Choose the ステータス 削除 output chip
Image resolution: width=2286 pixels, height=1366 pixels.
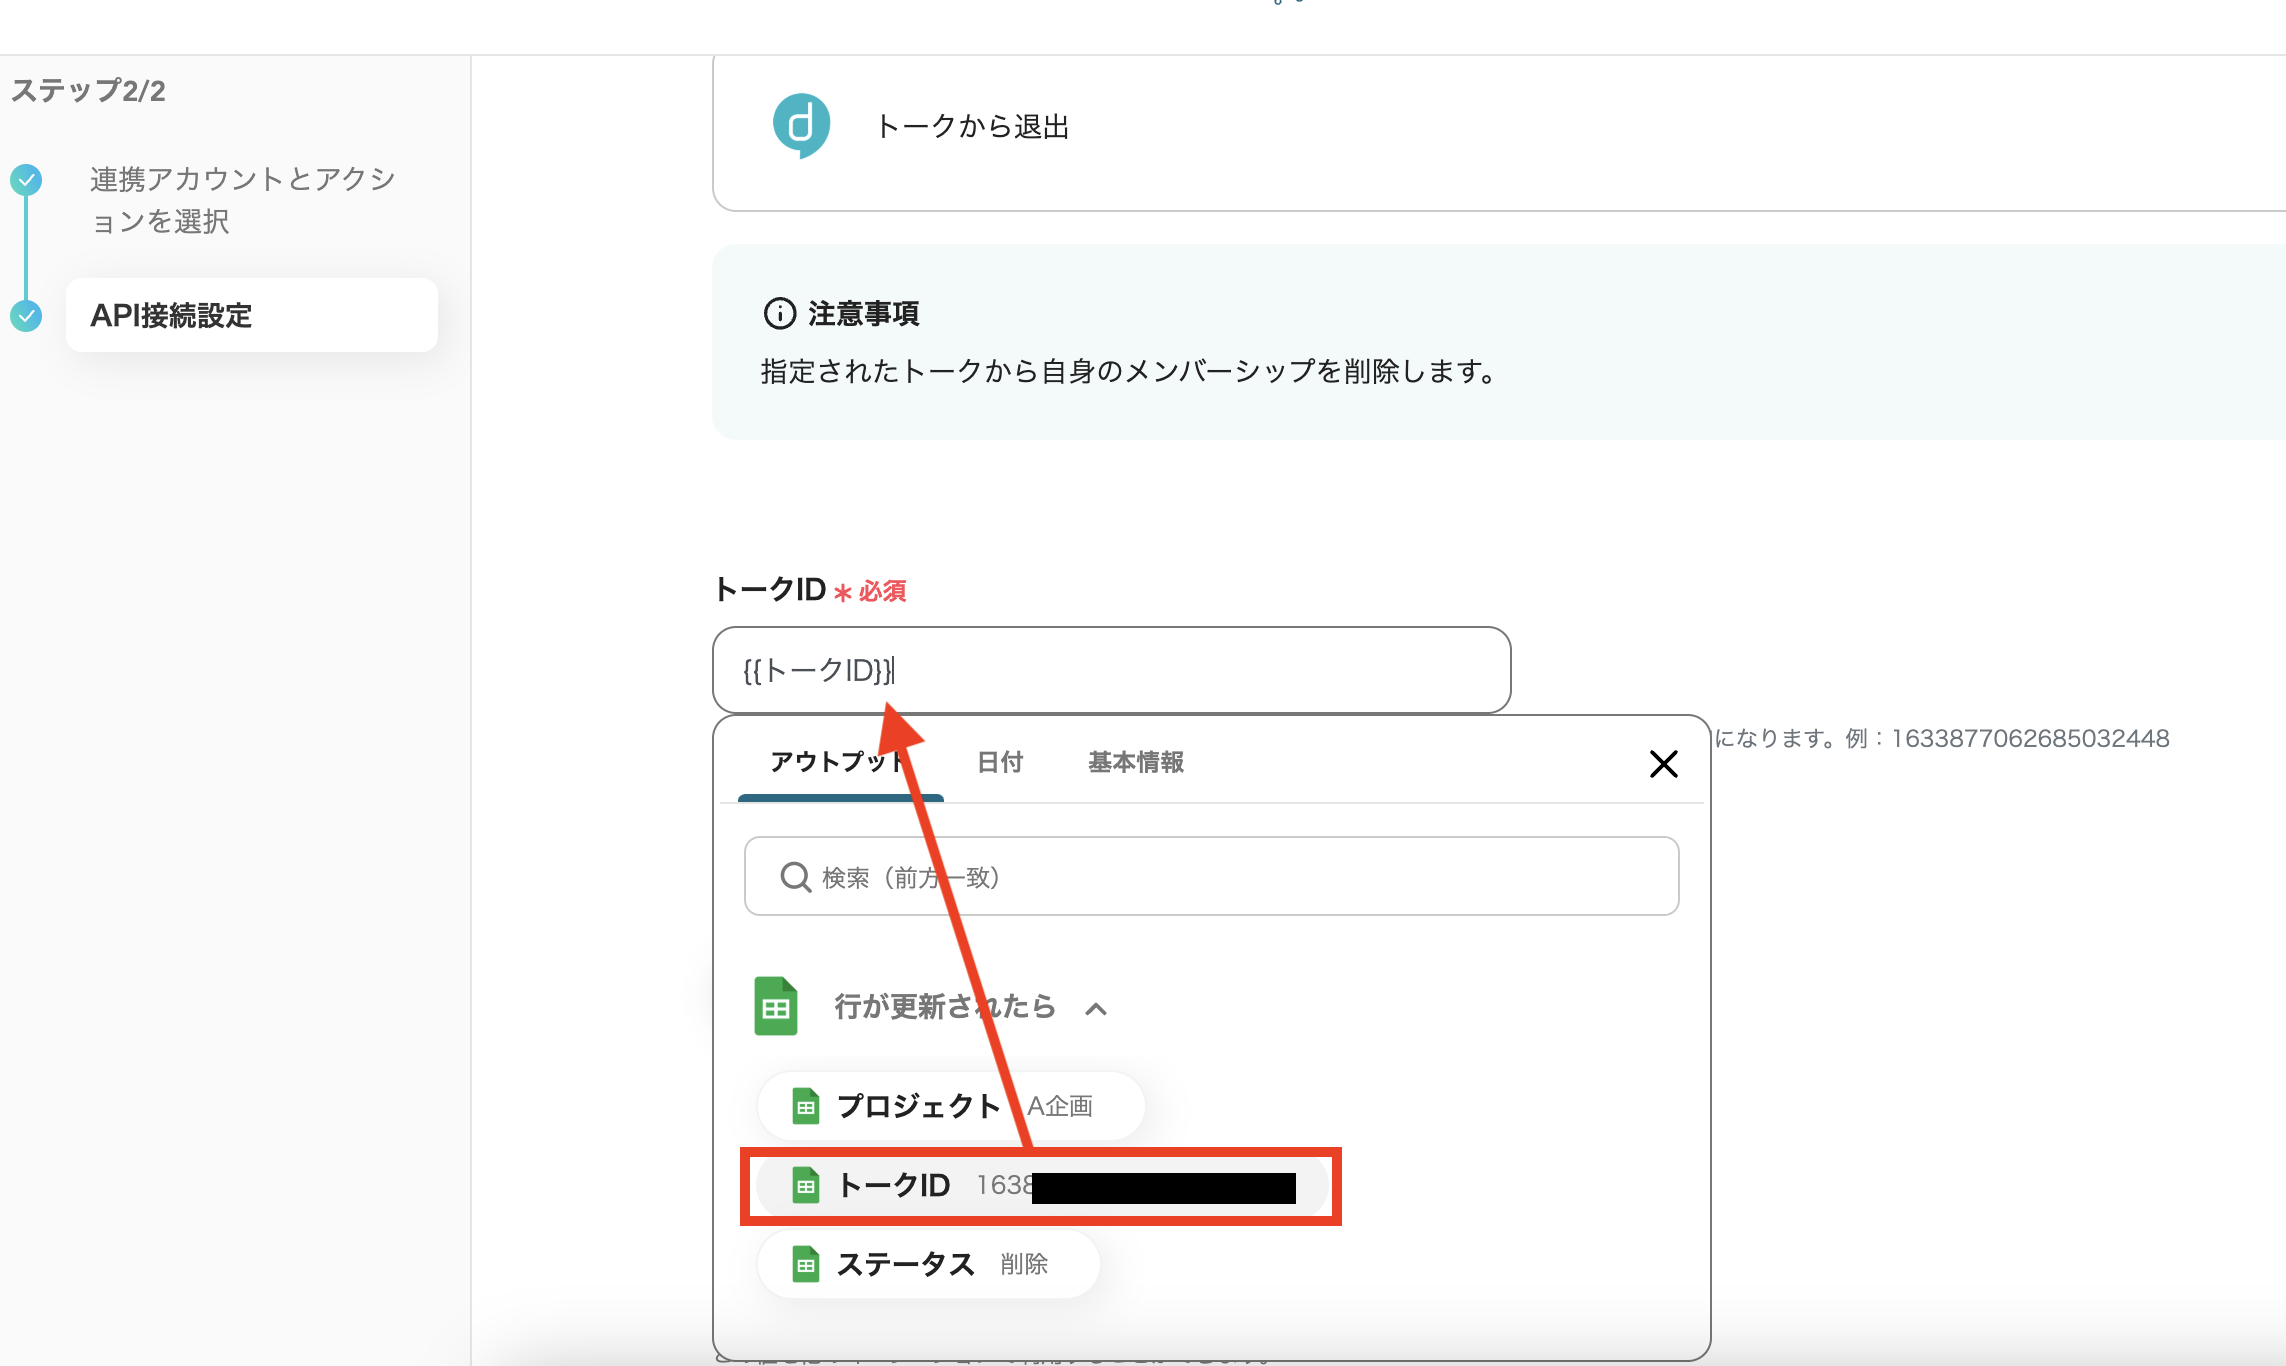[x=928, y=1264]
